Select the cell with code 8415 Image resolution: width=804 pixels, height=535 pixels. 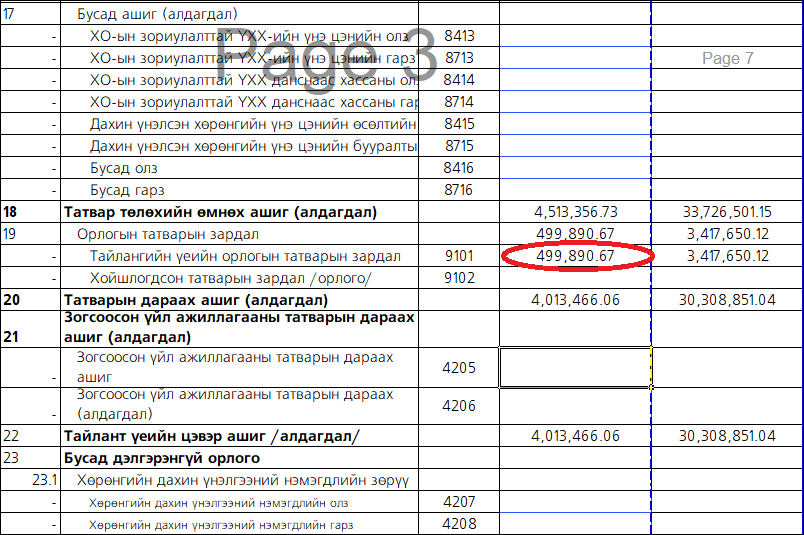(458, 124)
